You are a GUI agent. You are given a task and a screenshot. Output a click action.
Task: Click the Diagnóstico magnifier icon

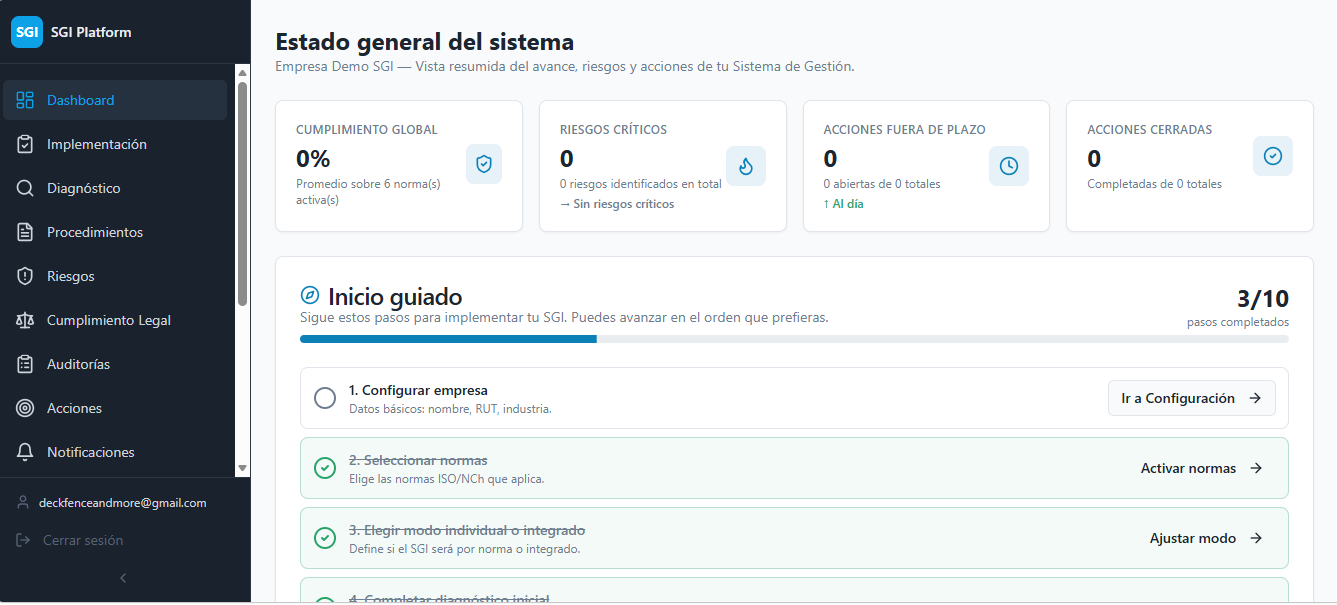point(25,188)
